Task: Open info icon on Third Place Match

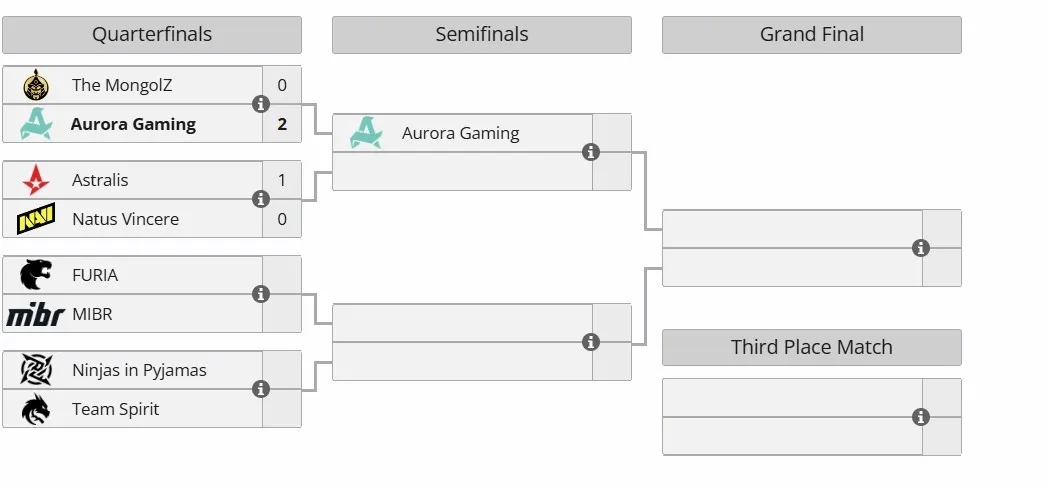Action: (x=921, y=417)
